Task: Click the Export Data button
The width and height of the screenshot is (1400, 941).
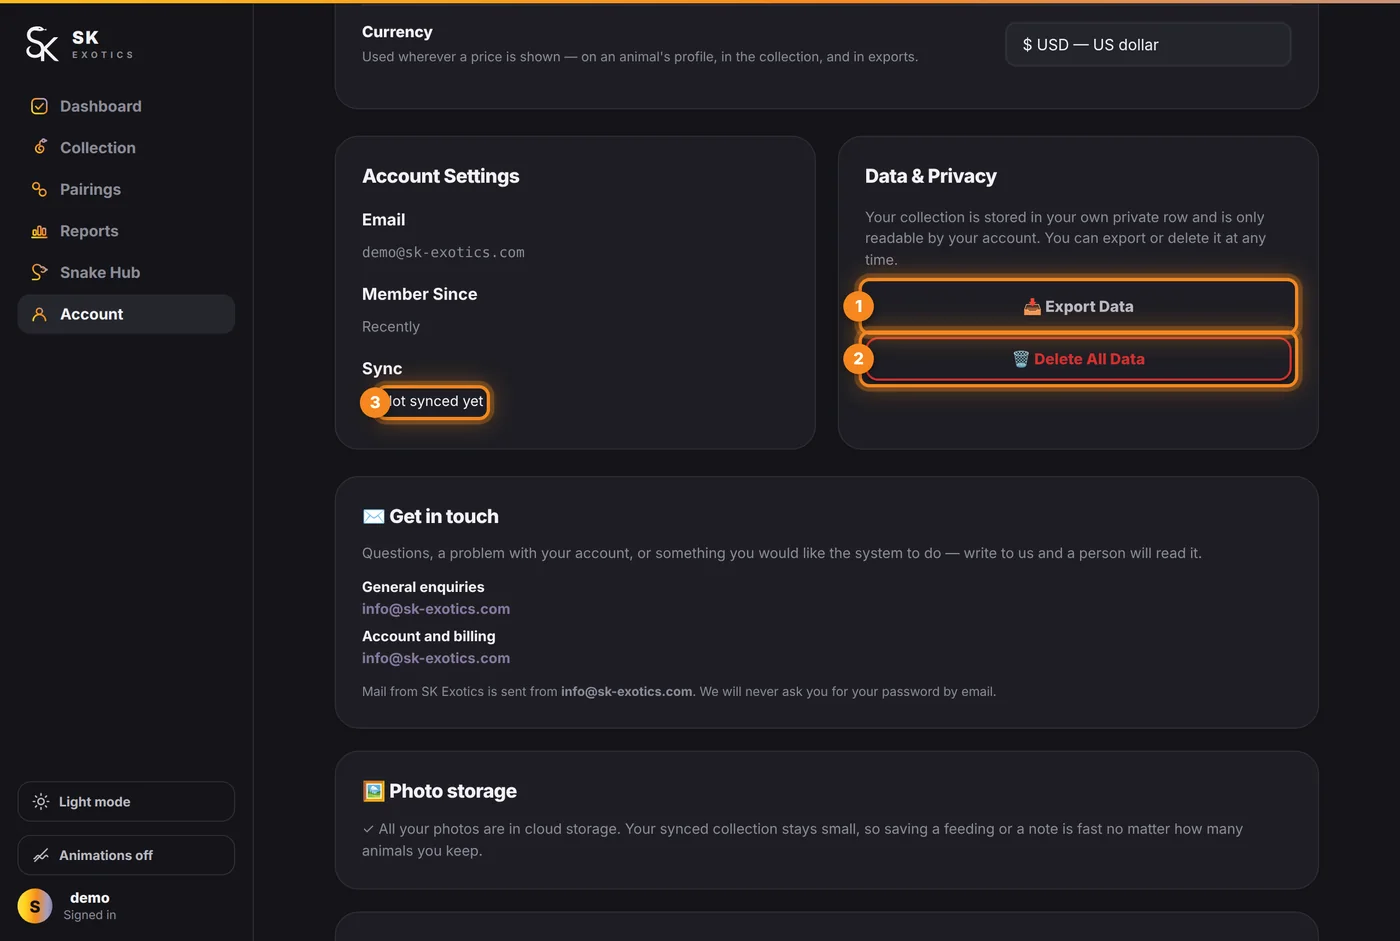Action: point(1078,306)
